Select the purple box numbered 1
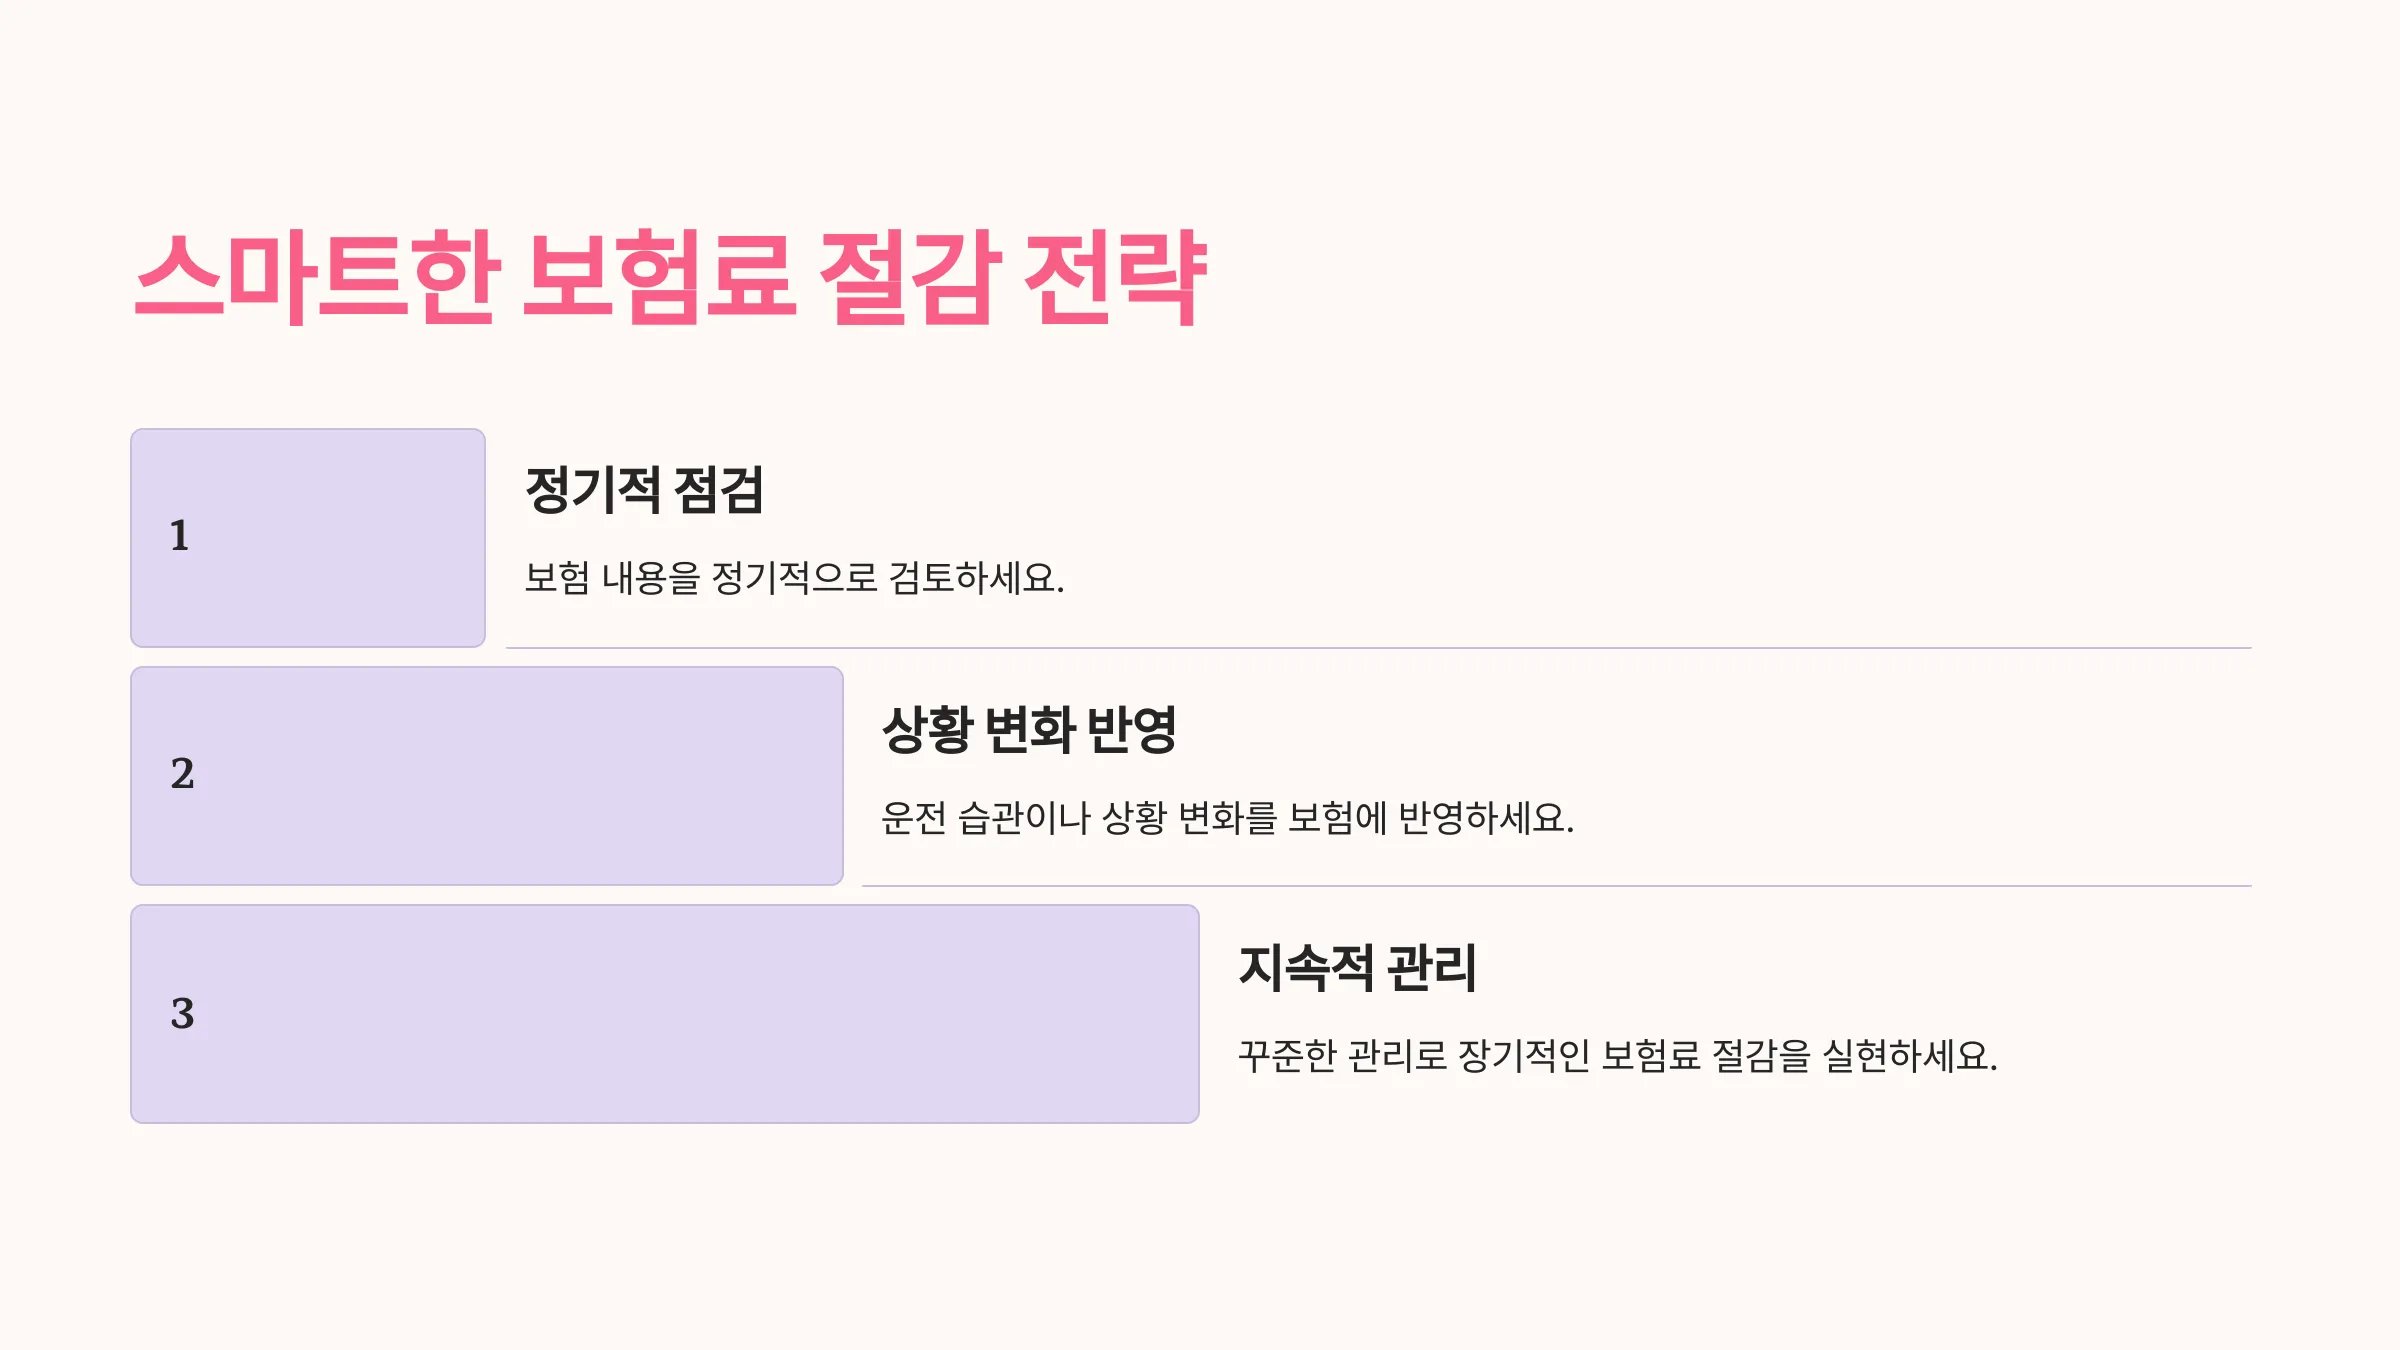This screenshot has width=2400, height=1350. click(x=308, y=538)
